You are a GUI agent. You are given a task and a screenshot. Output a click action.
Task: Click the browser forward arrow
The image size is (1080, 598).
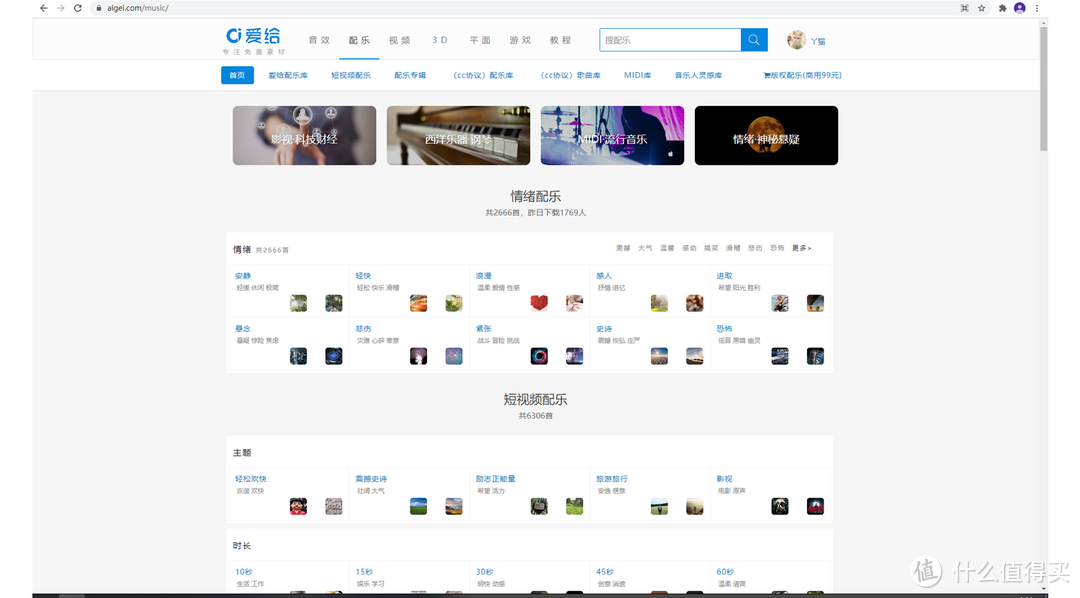[x=61, y=8]
